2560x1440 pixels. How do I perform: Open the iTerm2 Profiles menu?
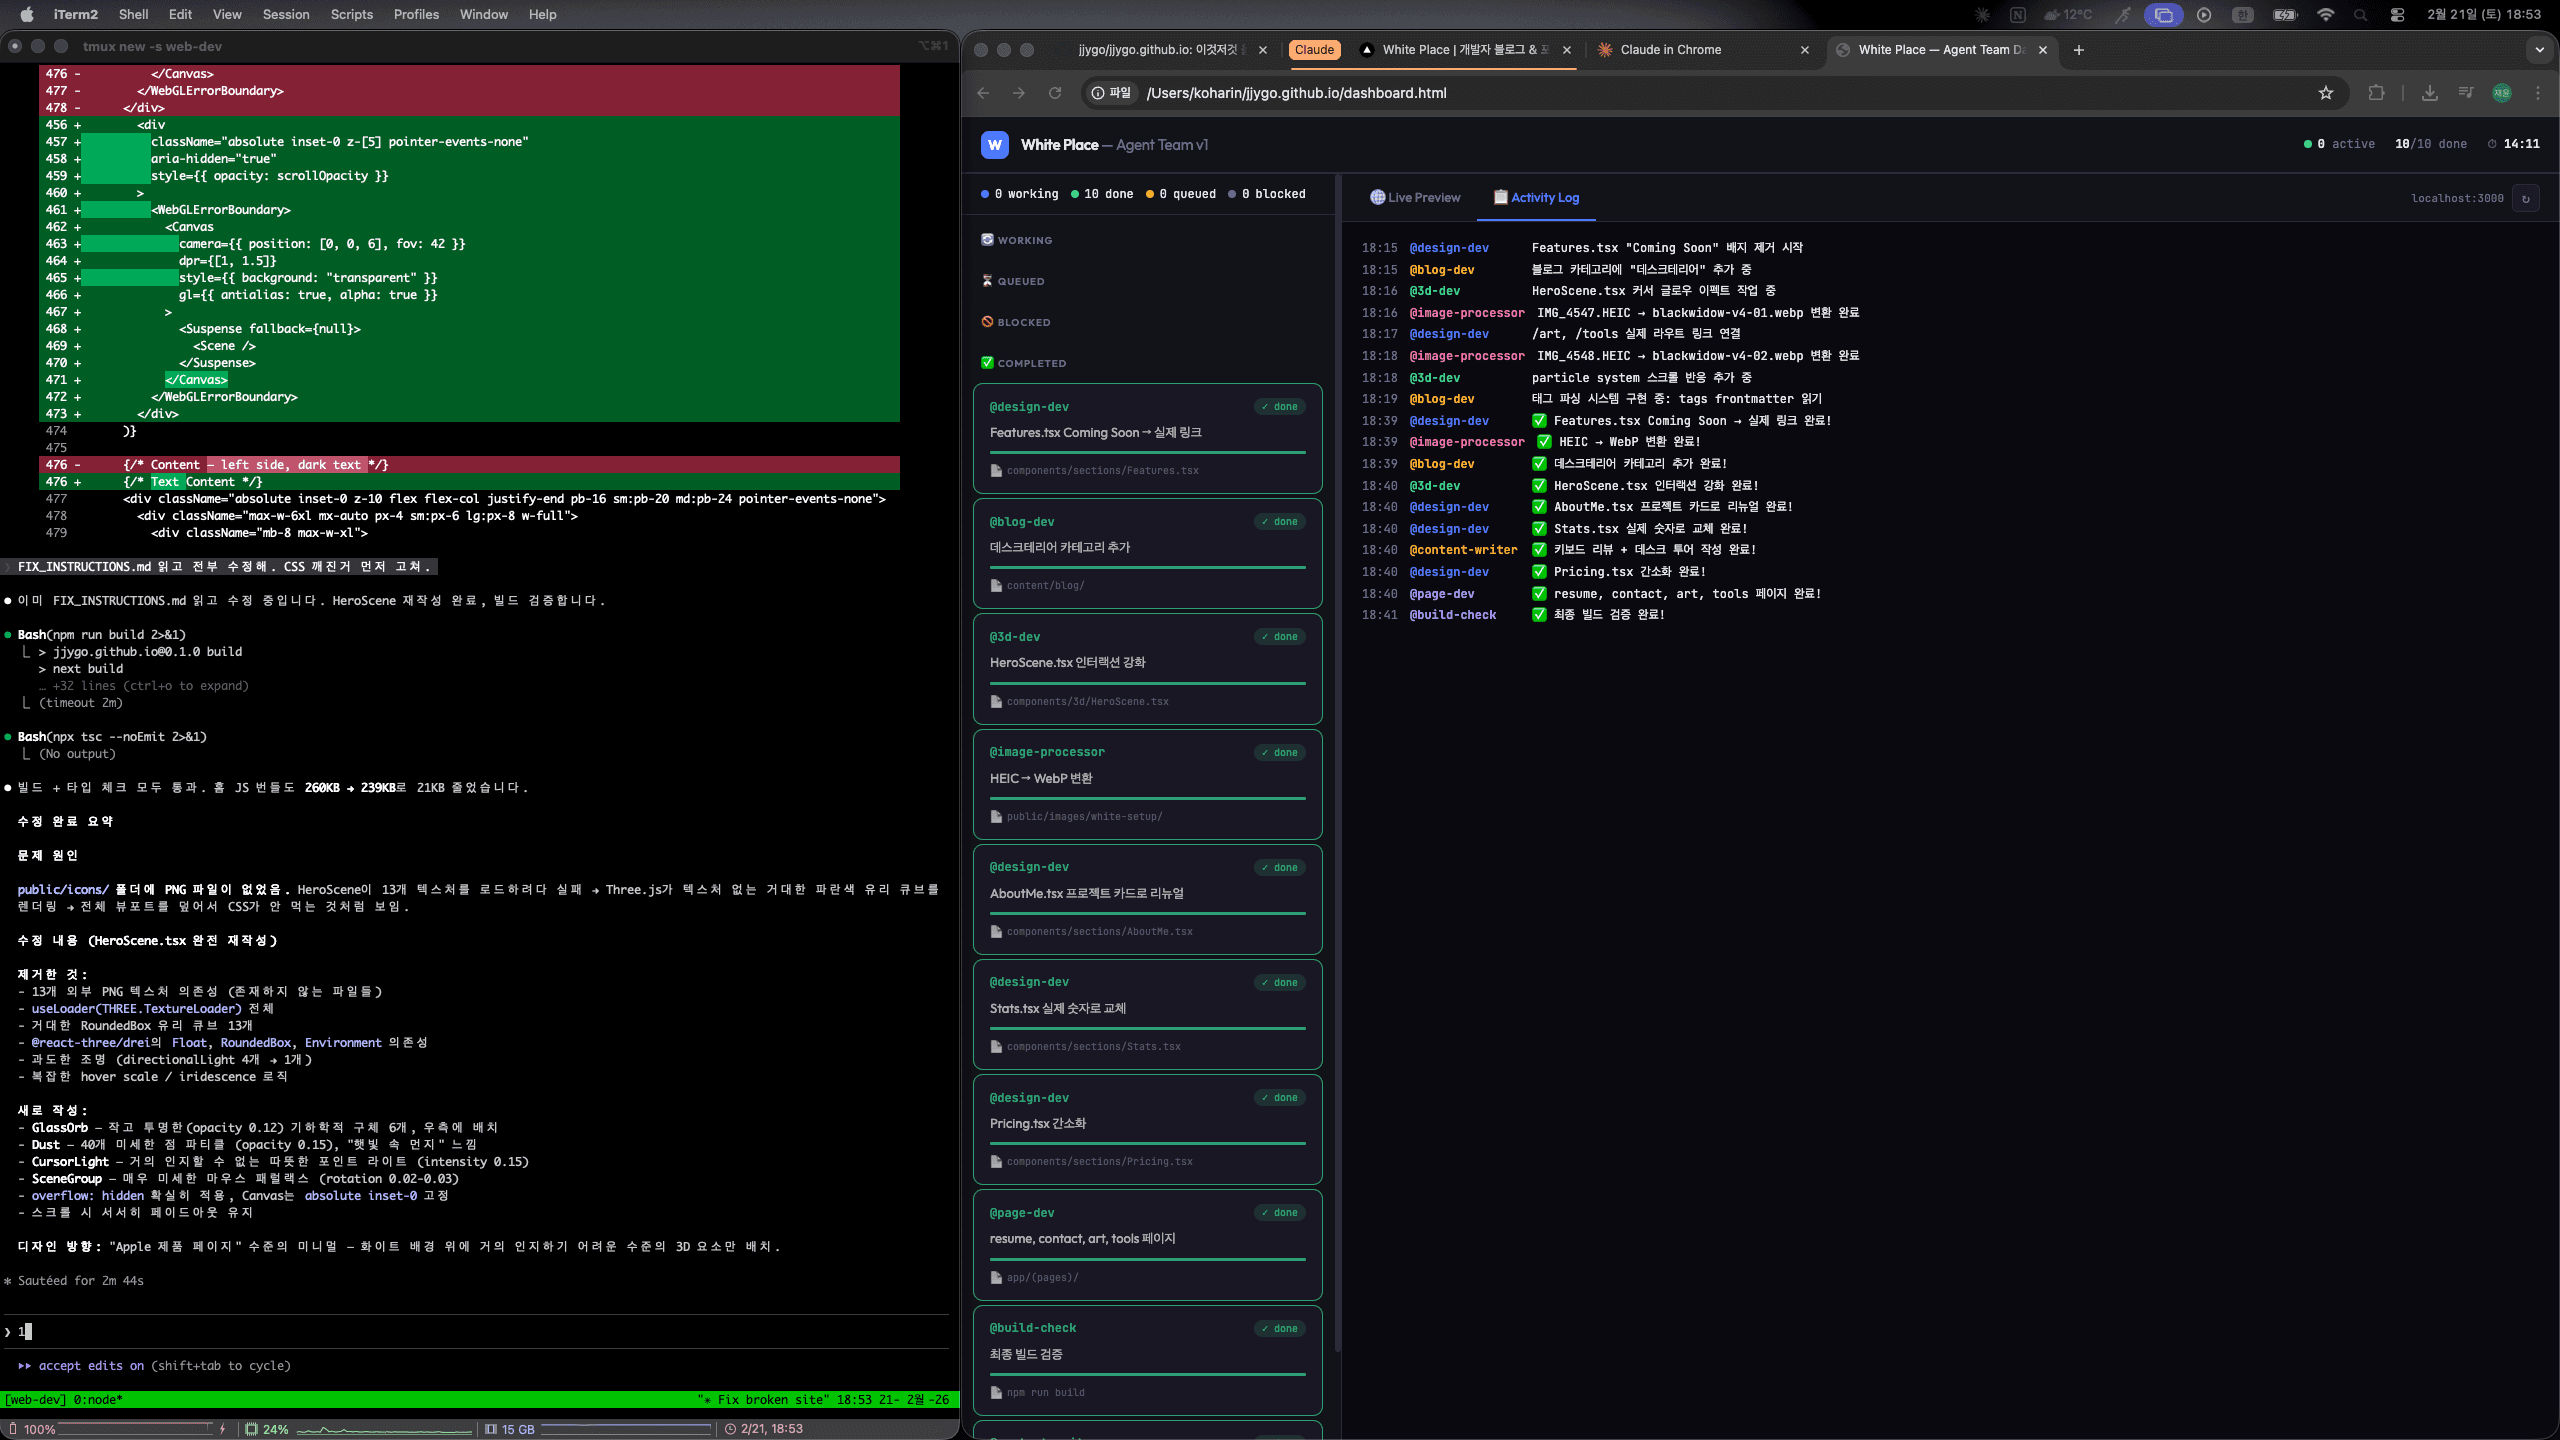click(416, 15)
